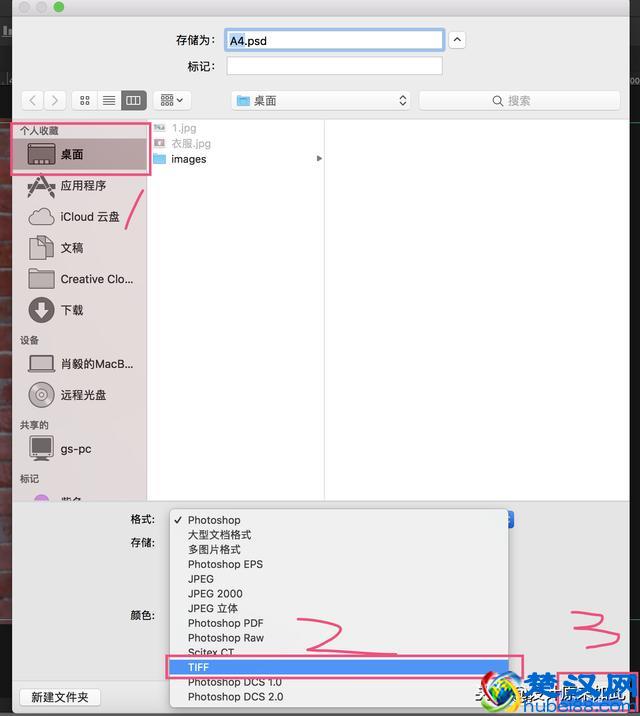Screen dimensions: 640x716
Task: Click the 搜索 search field
Action: [519, 100]
